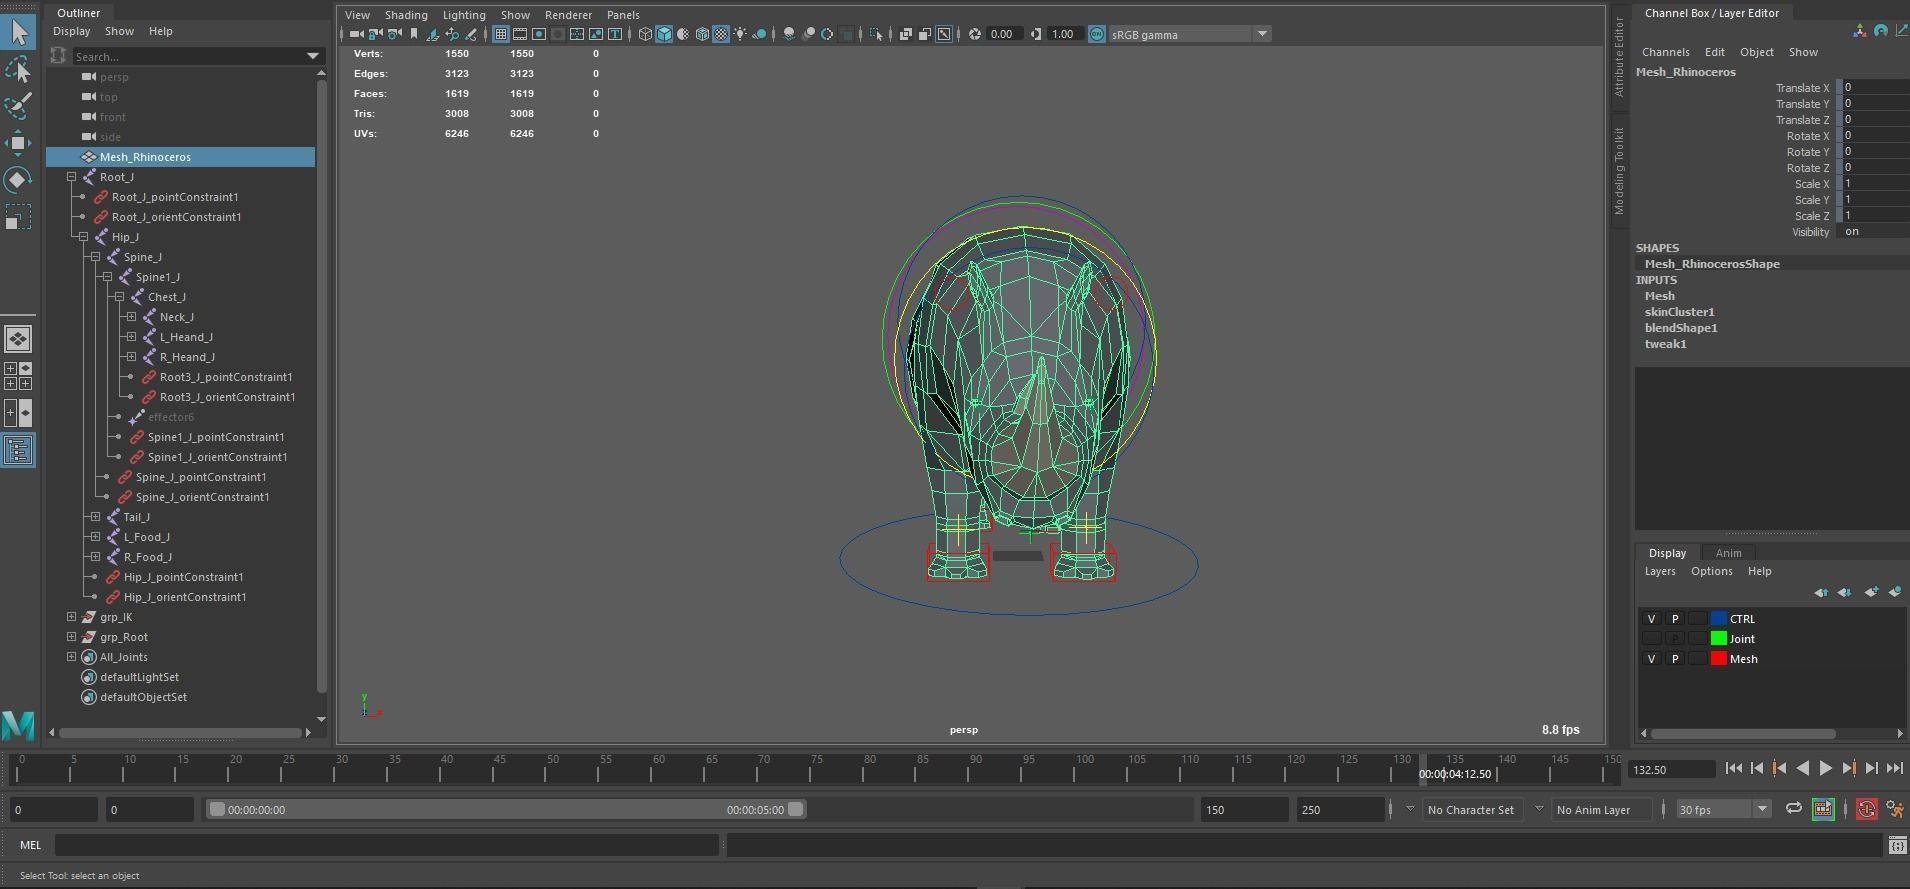The height and width of the screenshot is (889, 1910).
Task: Click the gamma icon beside 1.00
Action: (1035, 34)
